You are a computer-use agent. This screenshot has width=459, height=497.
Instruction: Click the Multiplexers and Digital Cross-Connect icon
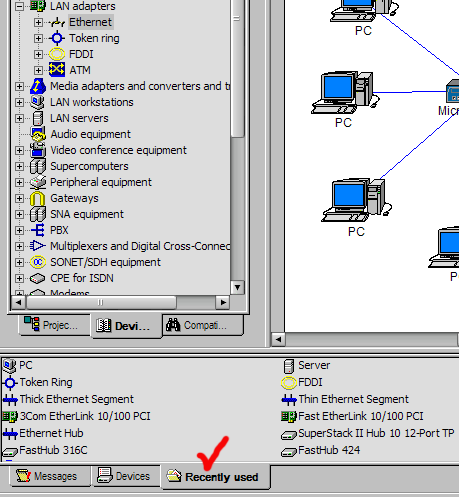[x=38, y=246]
